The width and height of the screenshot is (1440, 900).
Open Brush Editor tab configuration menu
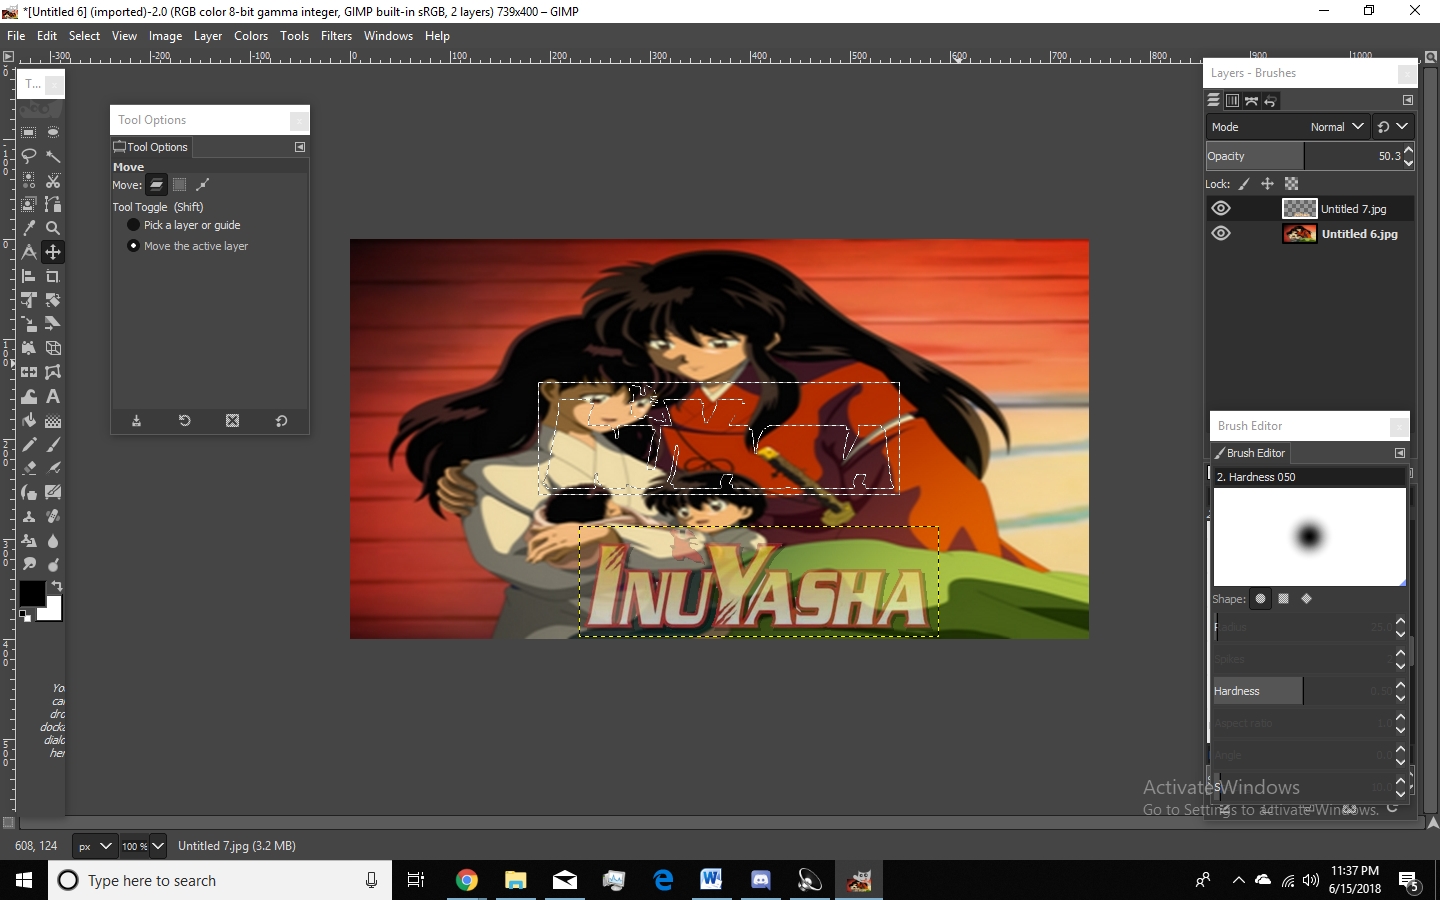[1400, 453]
